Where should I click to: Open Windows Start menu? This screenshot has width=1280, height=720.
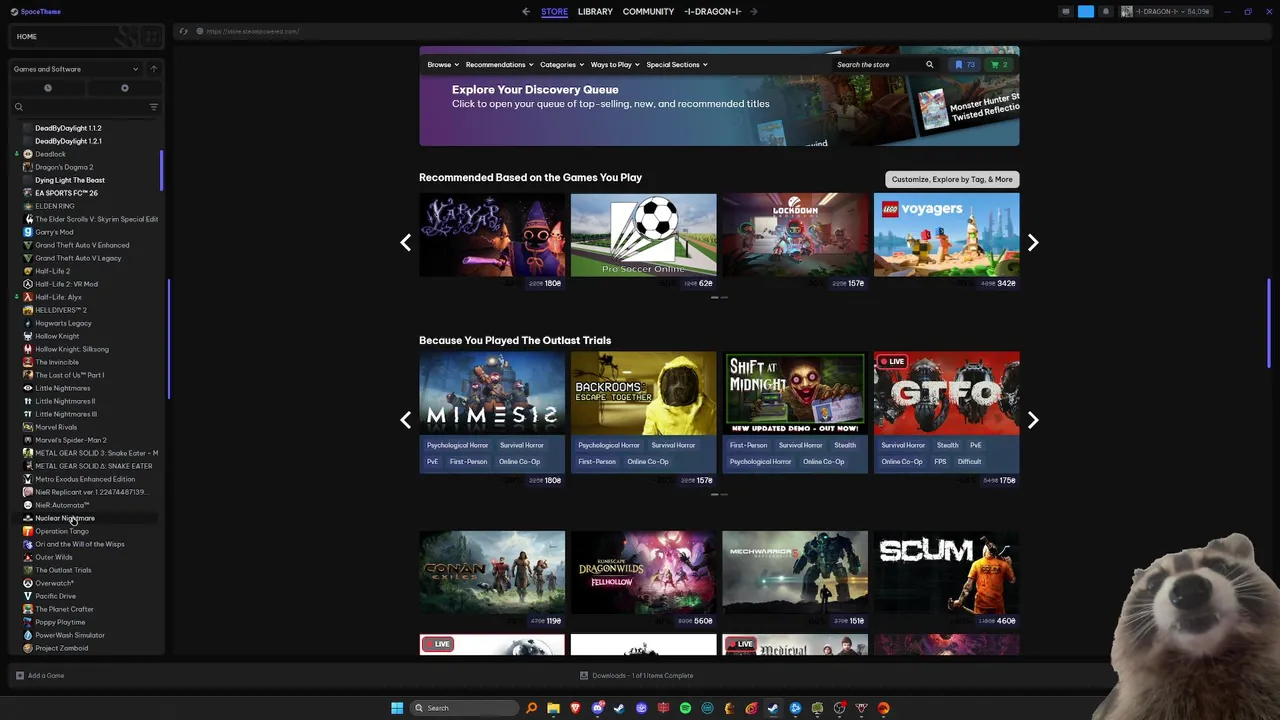[397, 708]
